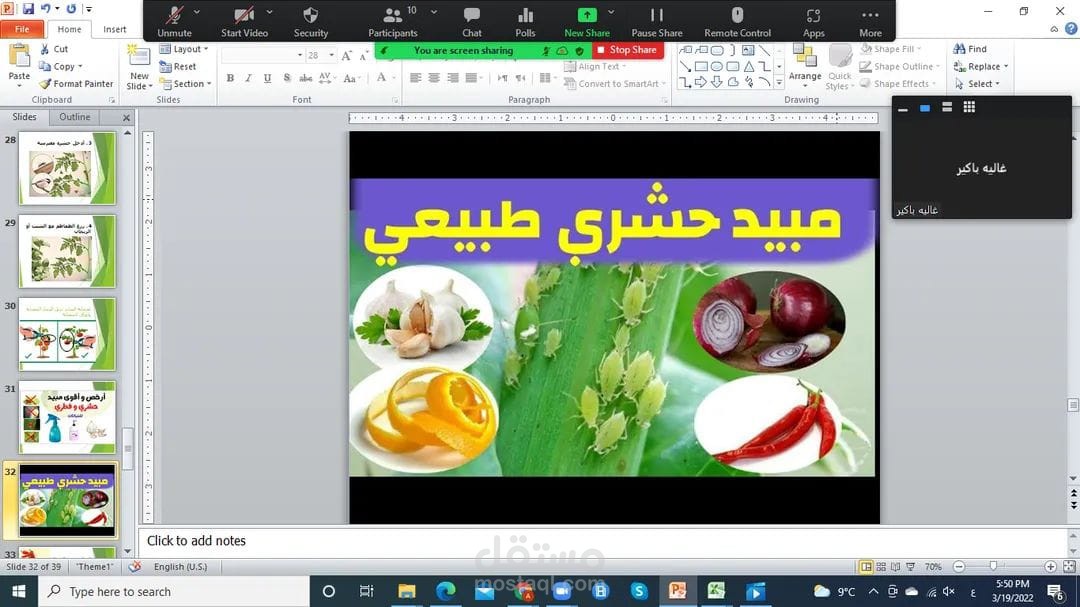The image size is (1080, 607).
Task: Click zoom in plus button
Action: point(1050,566)
